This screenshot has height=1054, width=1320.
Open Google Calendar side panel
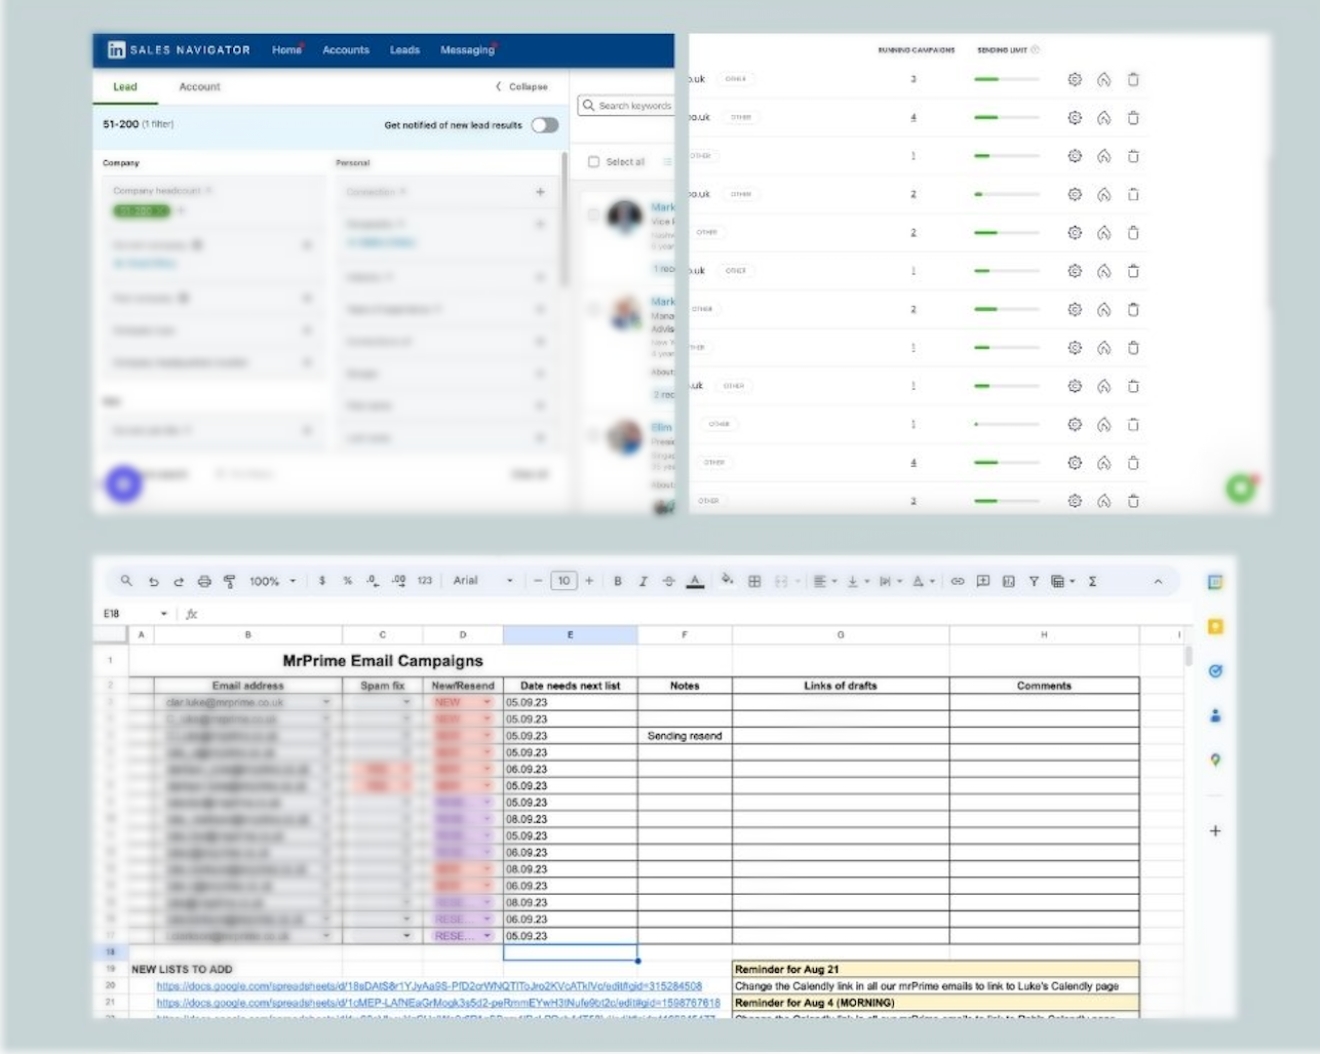point(1215,582)
